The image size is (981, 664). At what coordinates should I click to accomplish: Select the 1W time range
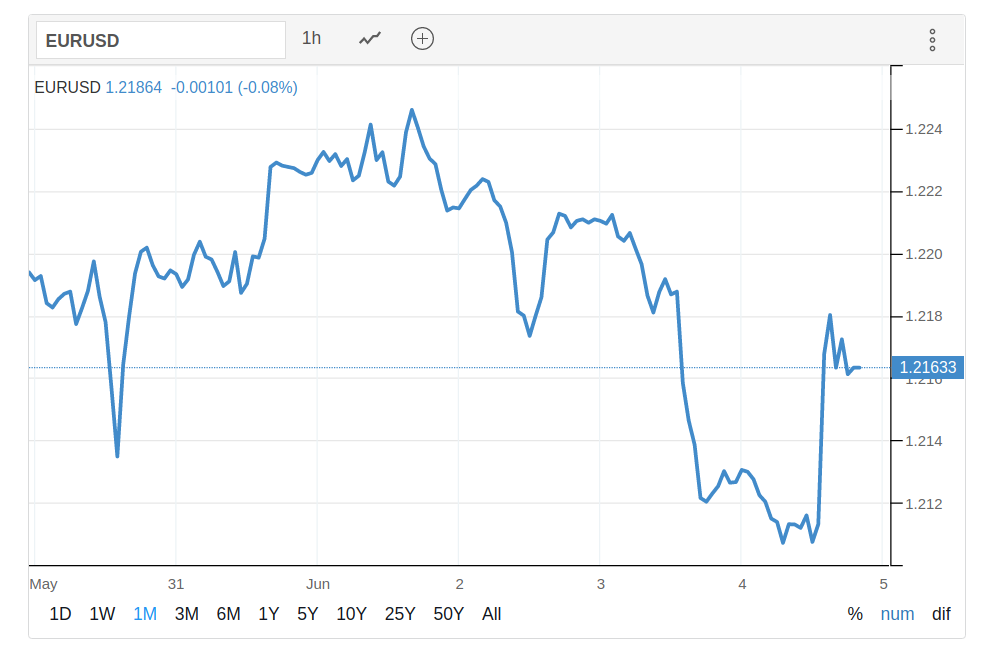click(102, 614)
